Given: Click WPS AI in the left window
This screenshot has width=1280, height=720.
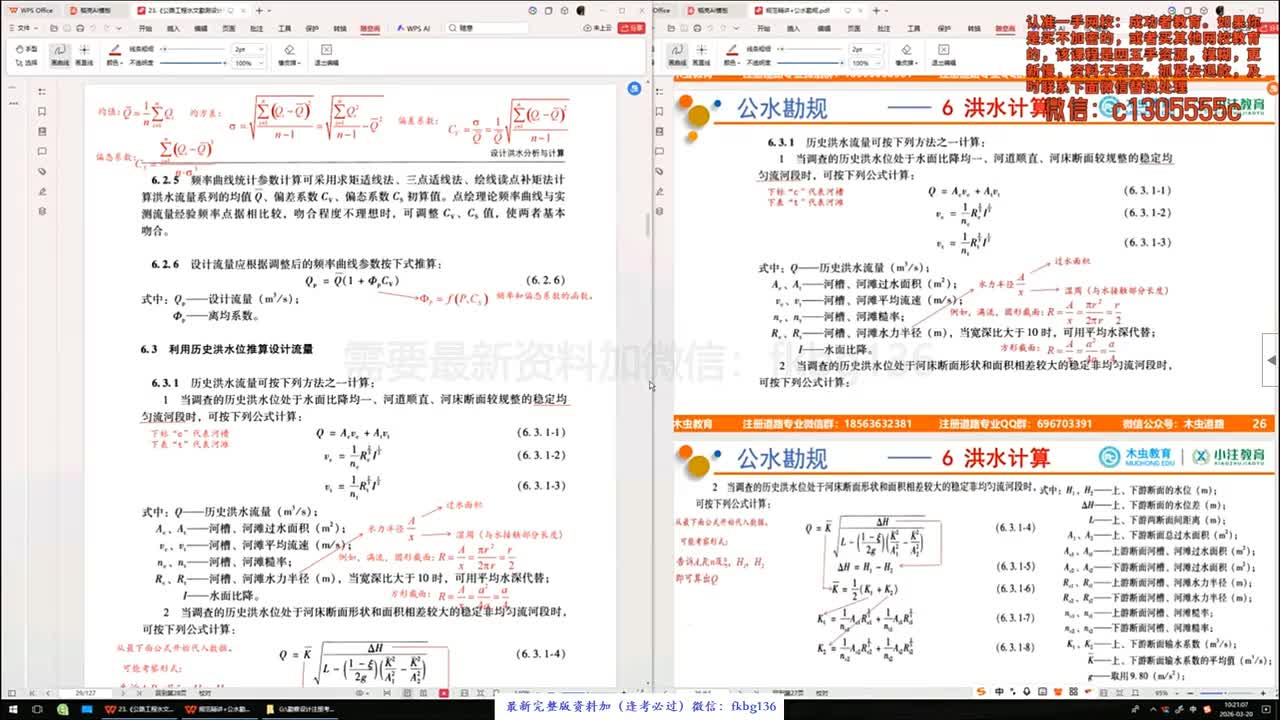Looking at the screenshot, I should [413, 28].
